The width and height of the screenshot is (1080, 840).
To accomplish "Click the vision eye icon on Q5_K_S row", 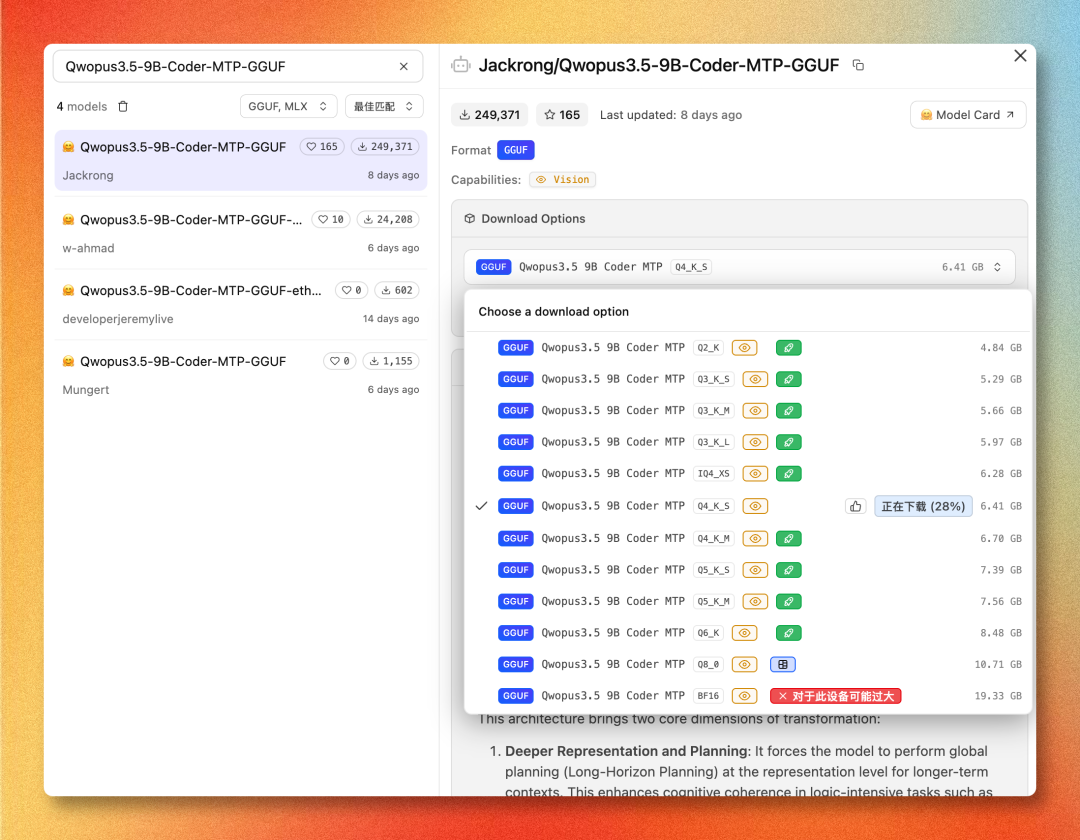I will [756, 570].
